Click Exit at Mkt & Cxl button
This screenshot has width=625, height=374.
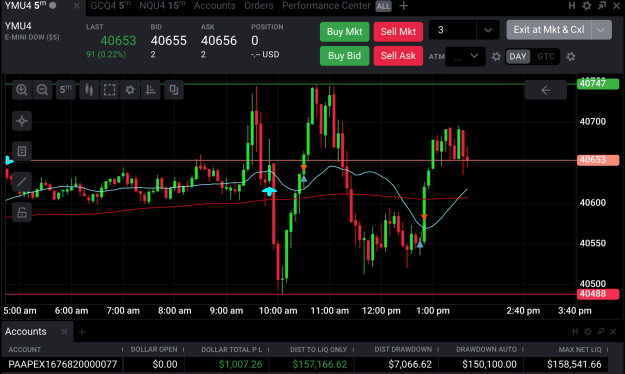(549, 30)
